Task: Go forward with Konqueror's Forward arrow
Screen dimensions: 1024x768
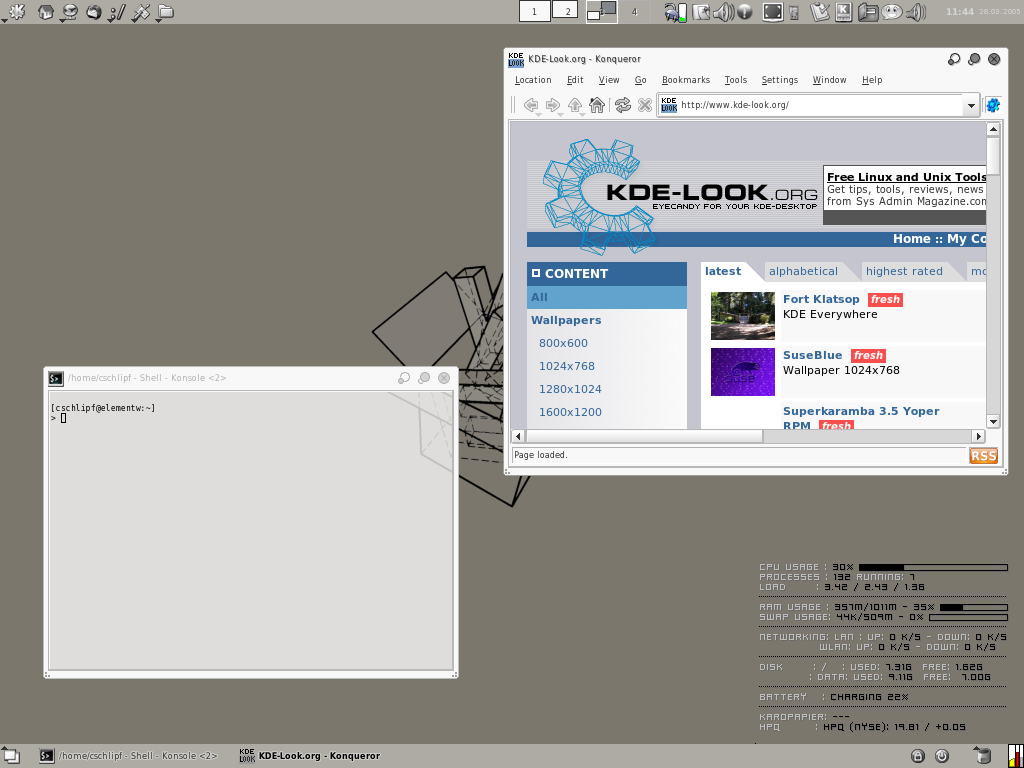Action: coord(552,105)
